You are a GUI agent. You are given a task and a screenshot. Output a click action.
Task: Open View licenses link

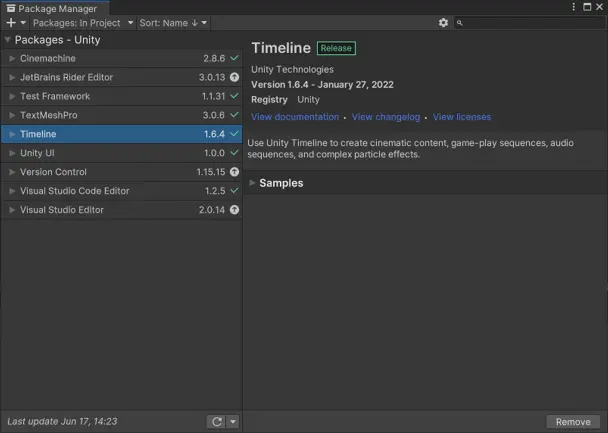pyautogui.click(x=462, y=117)
